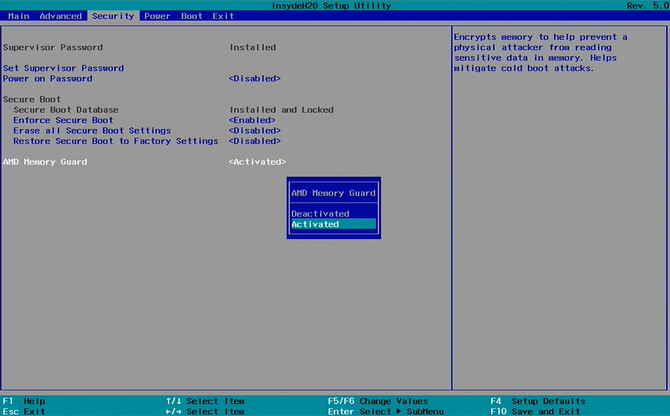
Task: Select Deactivated in AMD Memory Guard popup
Action: tap(320, 213)
